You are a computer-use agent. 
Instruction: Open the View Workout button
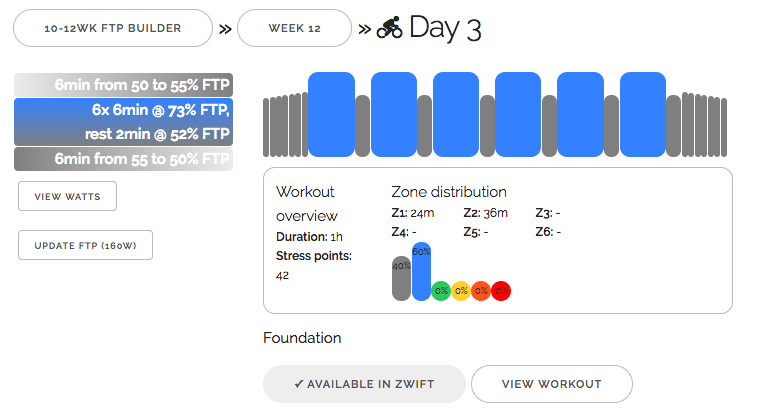pos(551,384)
